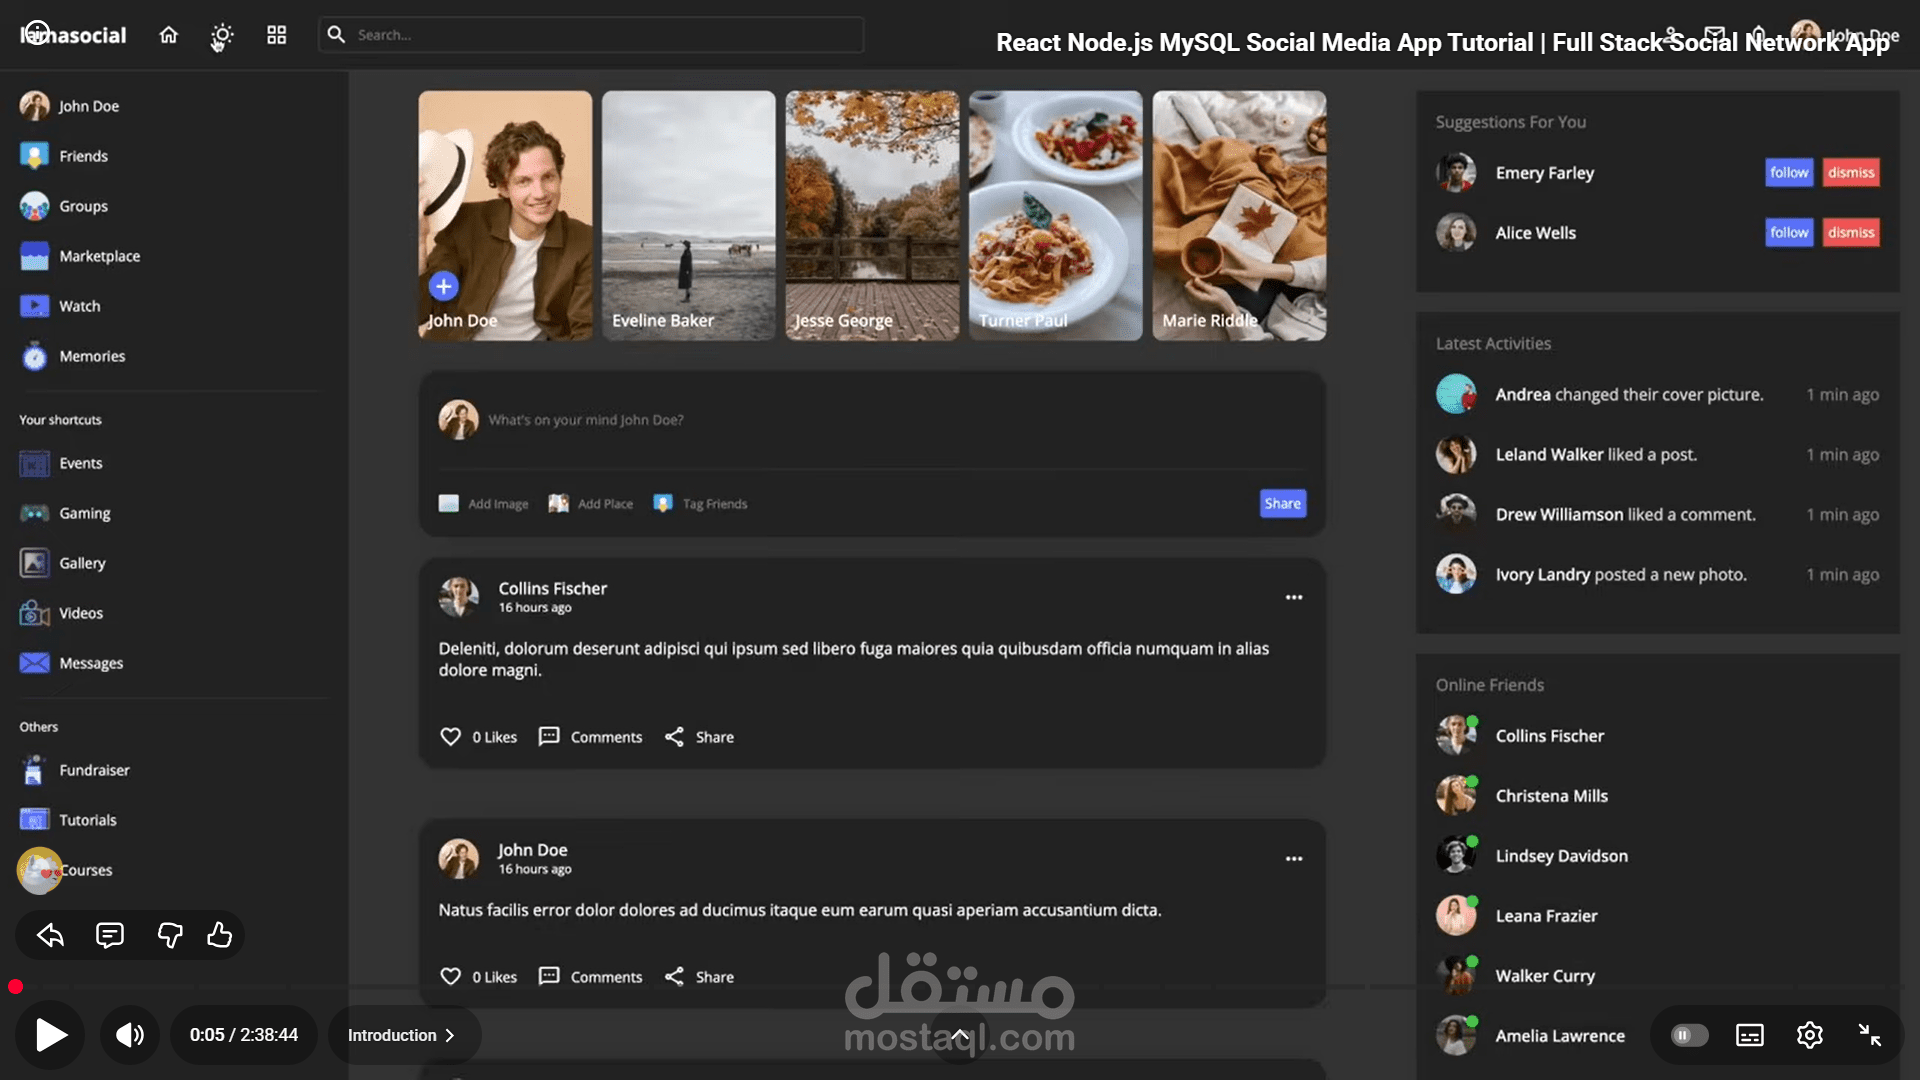Click the Add Image icon on post composer
Image resolution: width=1920 pixels, height=1080 pixels.
pyautogui.click(x=449, y=503)
